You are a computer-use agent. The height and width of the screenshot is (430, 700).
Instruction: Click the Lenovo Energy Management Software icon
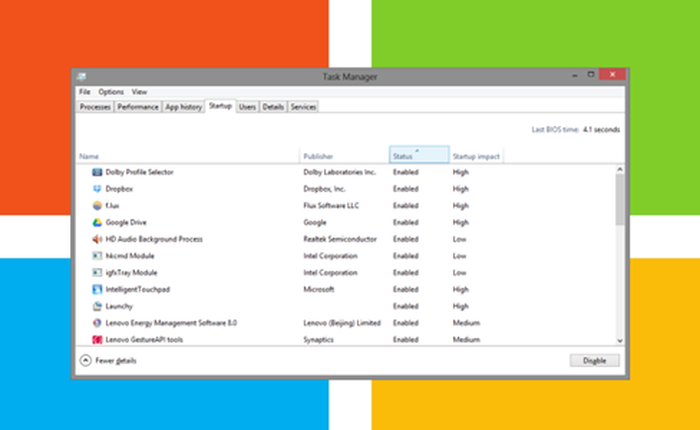[97, 323]
